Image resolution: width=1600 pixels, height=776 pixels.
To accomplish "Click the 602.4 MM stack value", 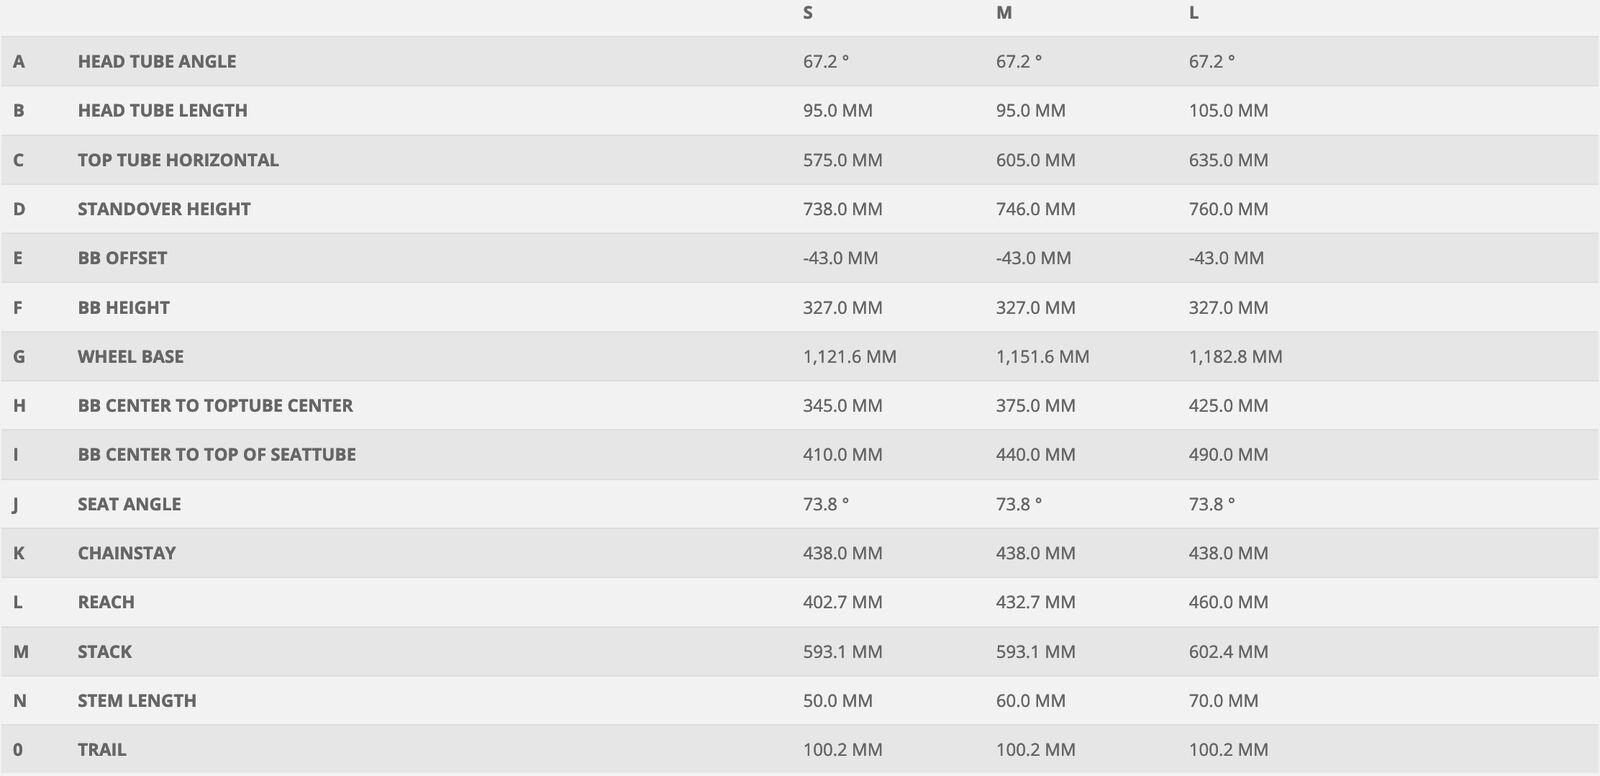I will coord(1228,652).
